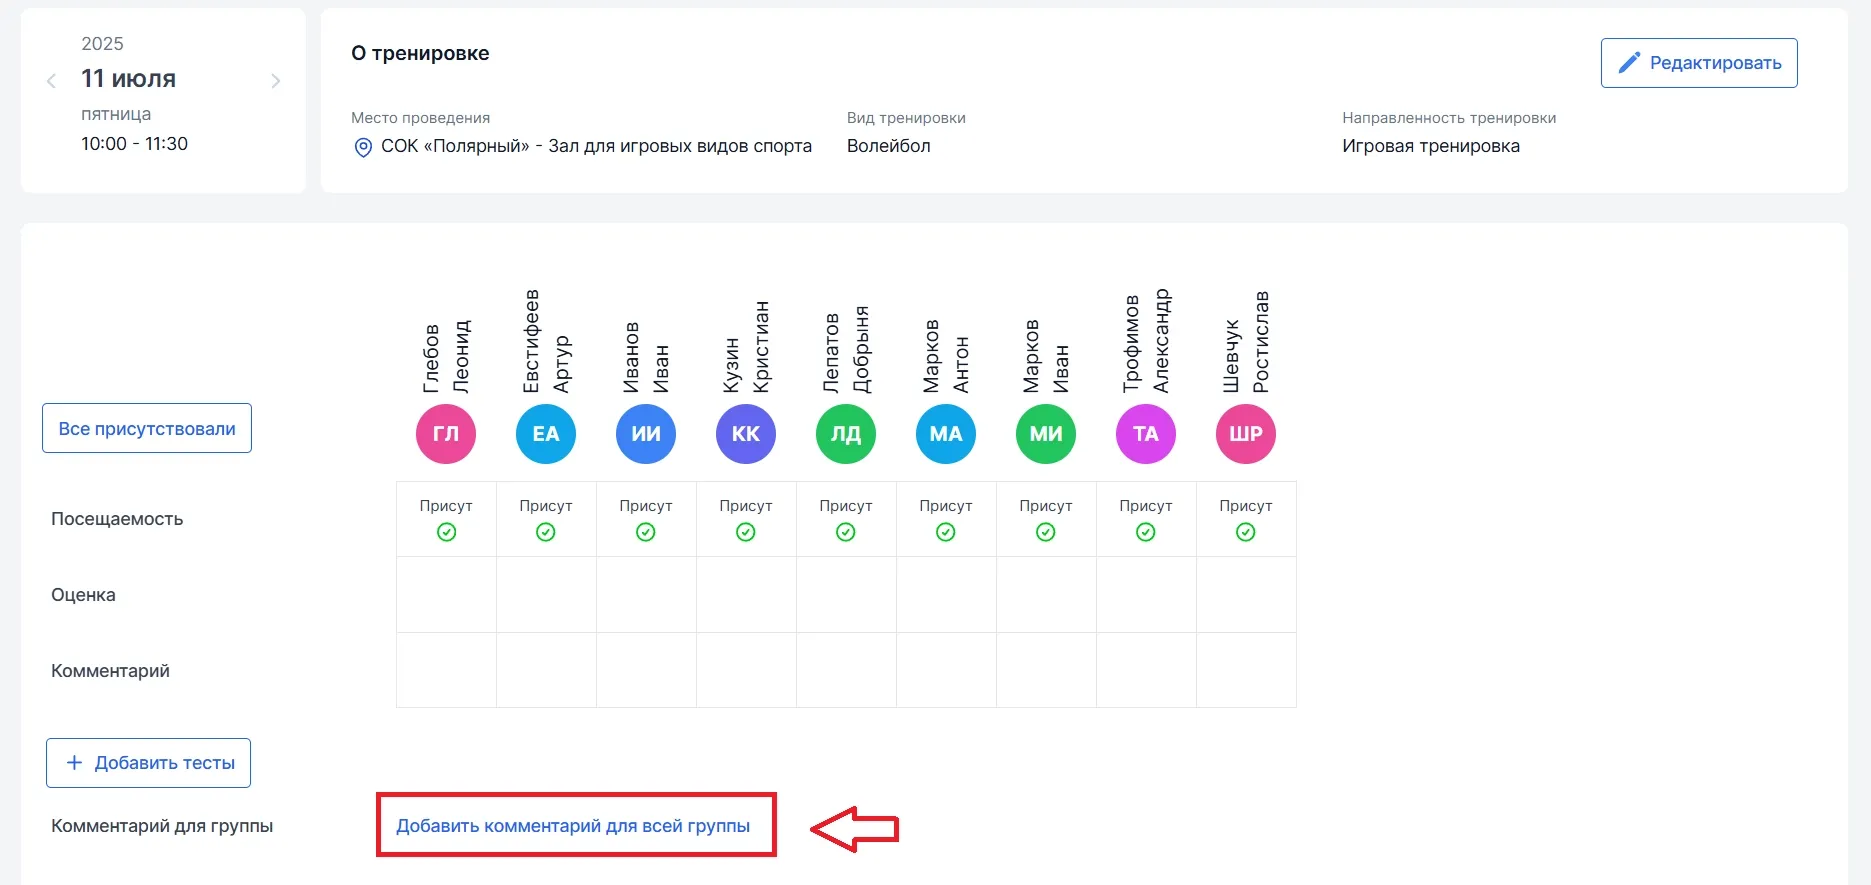Image resolution: width=1871 pixels, height=885 pixels.
Task: Click the Комментарий cell for Лепатов Добрыня
Action: tap(846, 670)
